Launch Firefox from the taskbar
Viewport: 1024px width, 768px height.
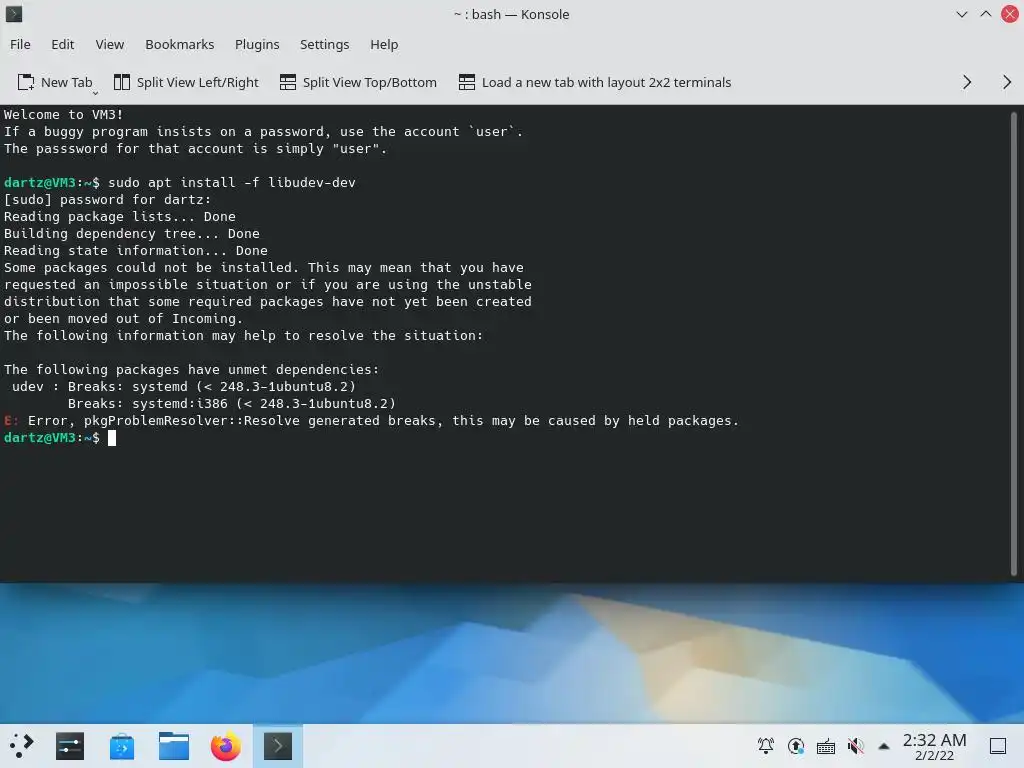coord(225,746)
